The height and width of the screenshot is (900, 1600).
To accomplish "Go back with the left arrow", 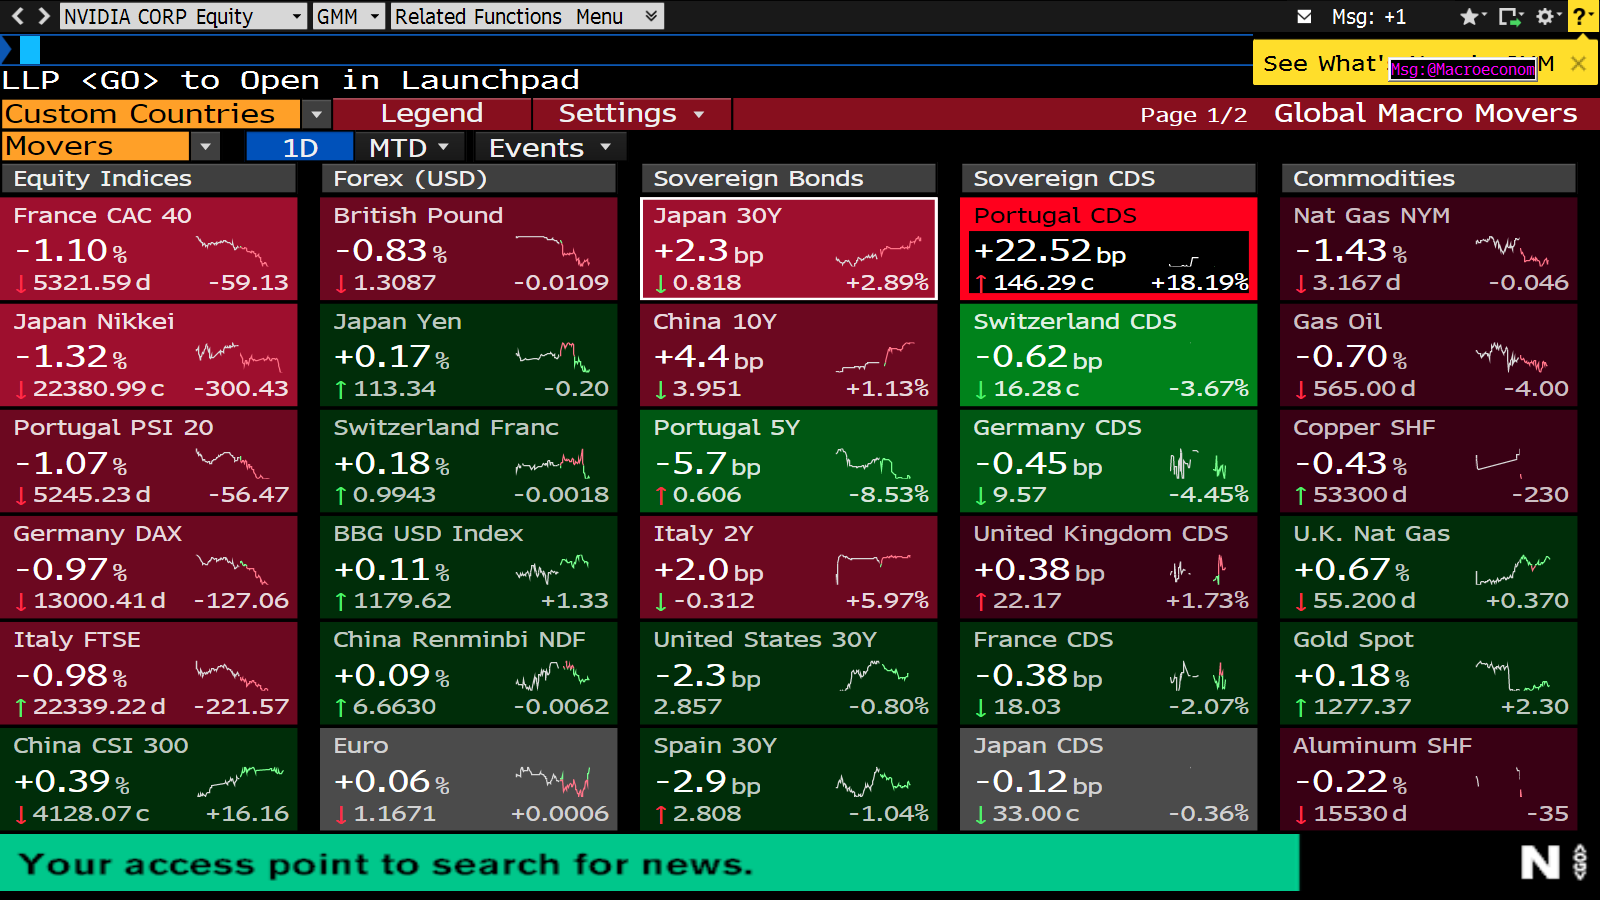I will [17, 16].
